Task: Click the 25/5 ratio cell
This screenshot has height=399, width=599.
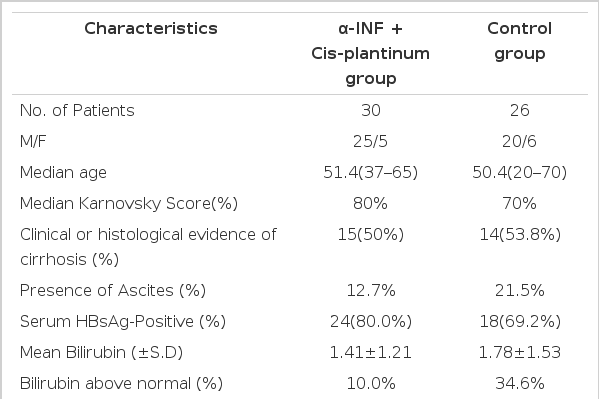Action: tap(371, 141)
